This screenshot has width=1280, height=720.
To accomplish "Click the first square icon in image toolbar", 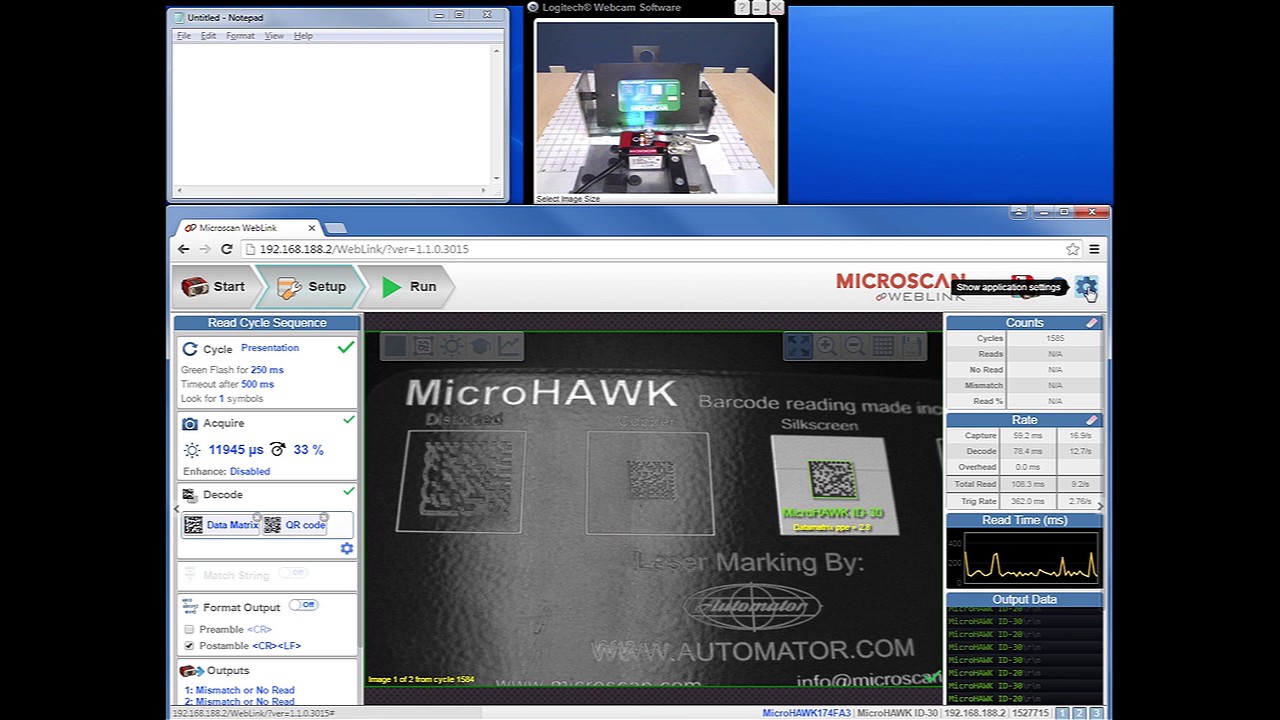I will (394, 346).
